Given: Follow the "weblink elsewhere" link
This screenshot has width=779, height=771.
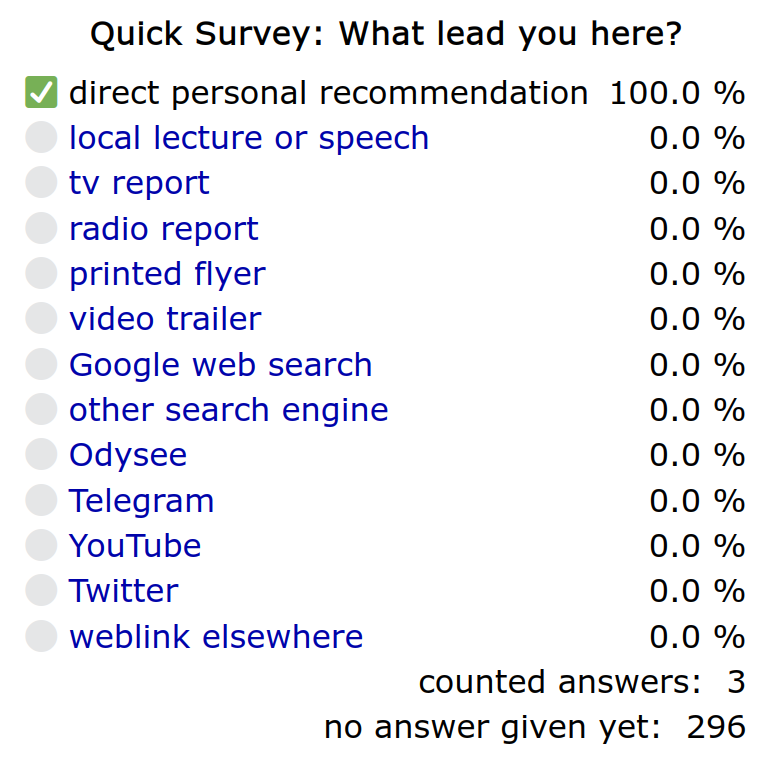Looking at the screenshot, I should coord(216,637).
